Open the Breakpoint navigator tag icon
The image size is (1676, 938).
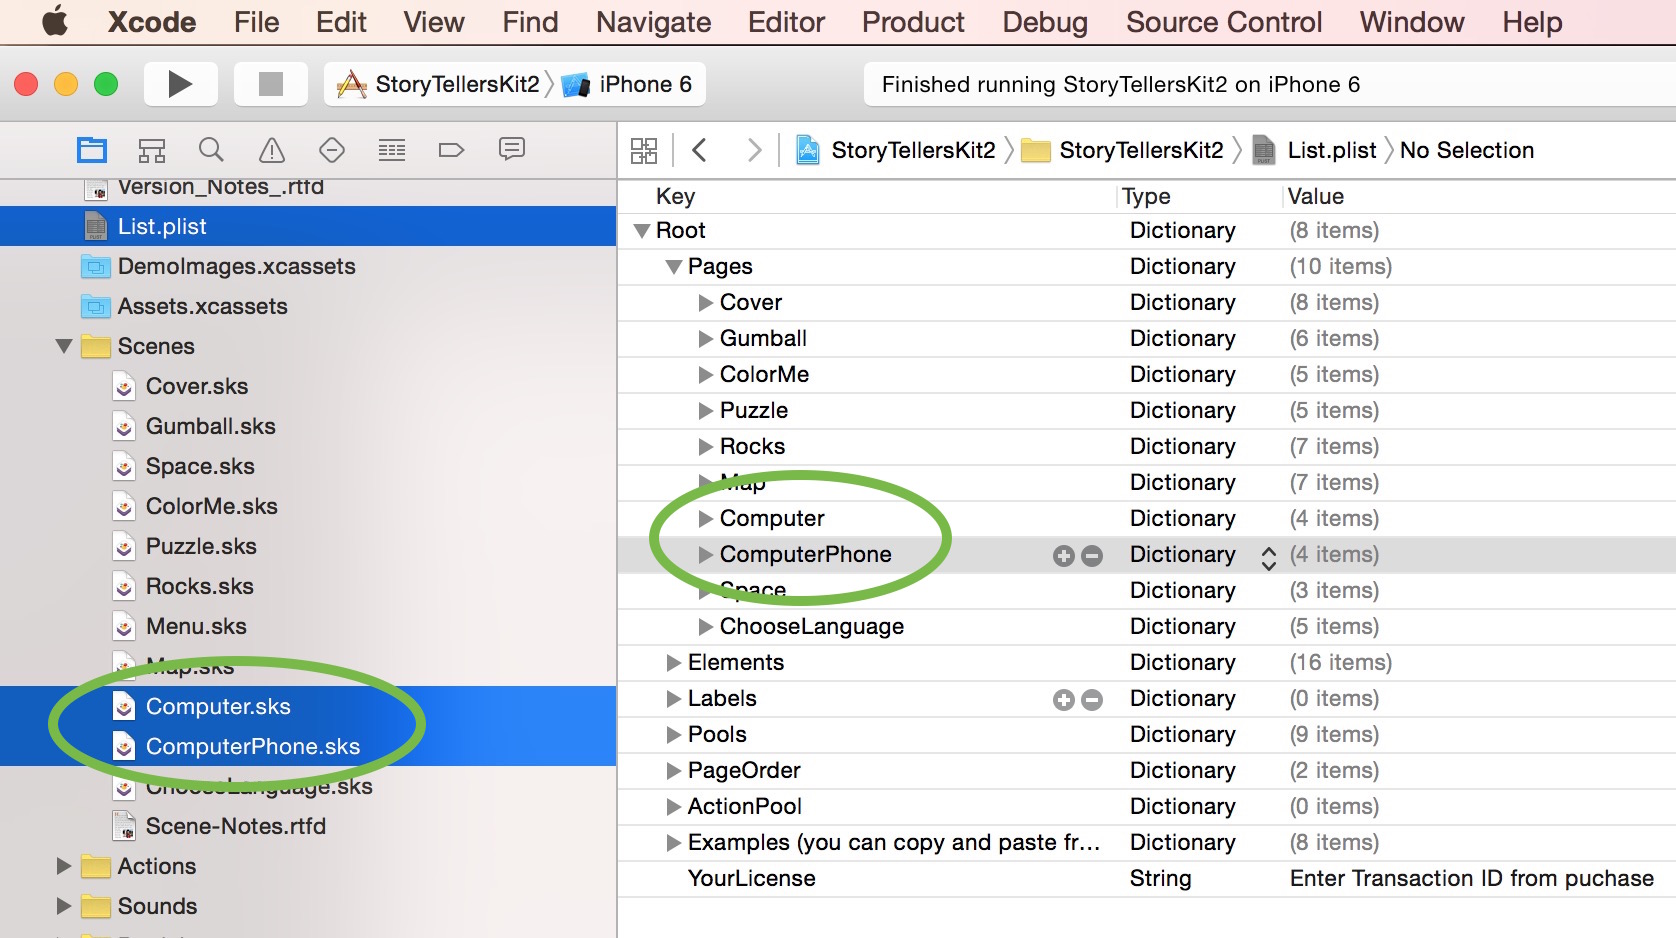451,149
